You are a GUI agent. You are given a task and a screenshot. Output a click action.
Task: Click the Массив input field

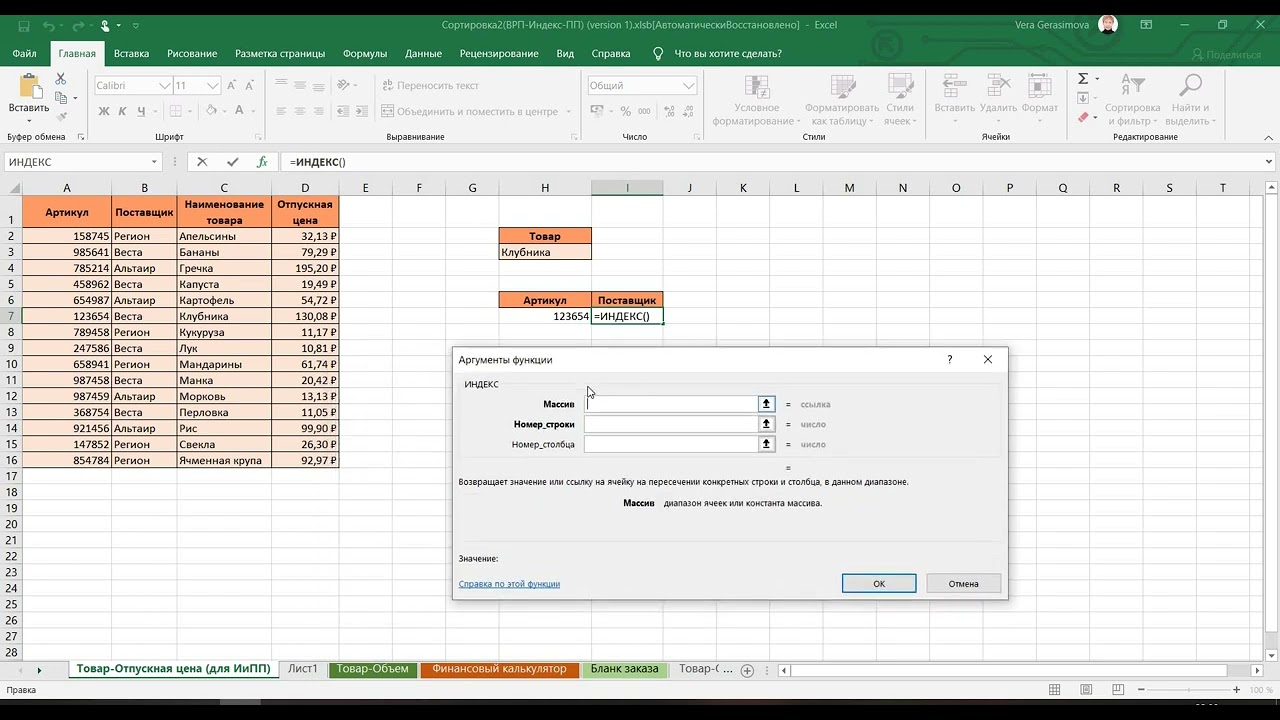point(671,404)
